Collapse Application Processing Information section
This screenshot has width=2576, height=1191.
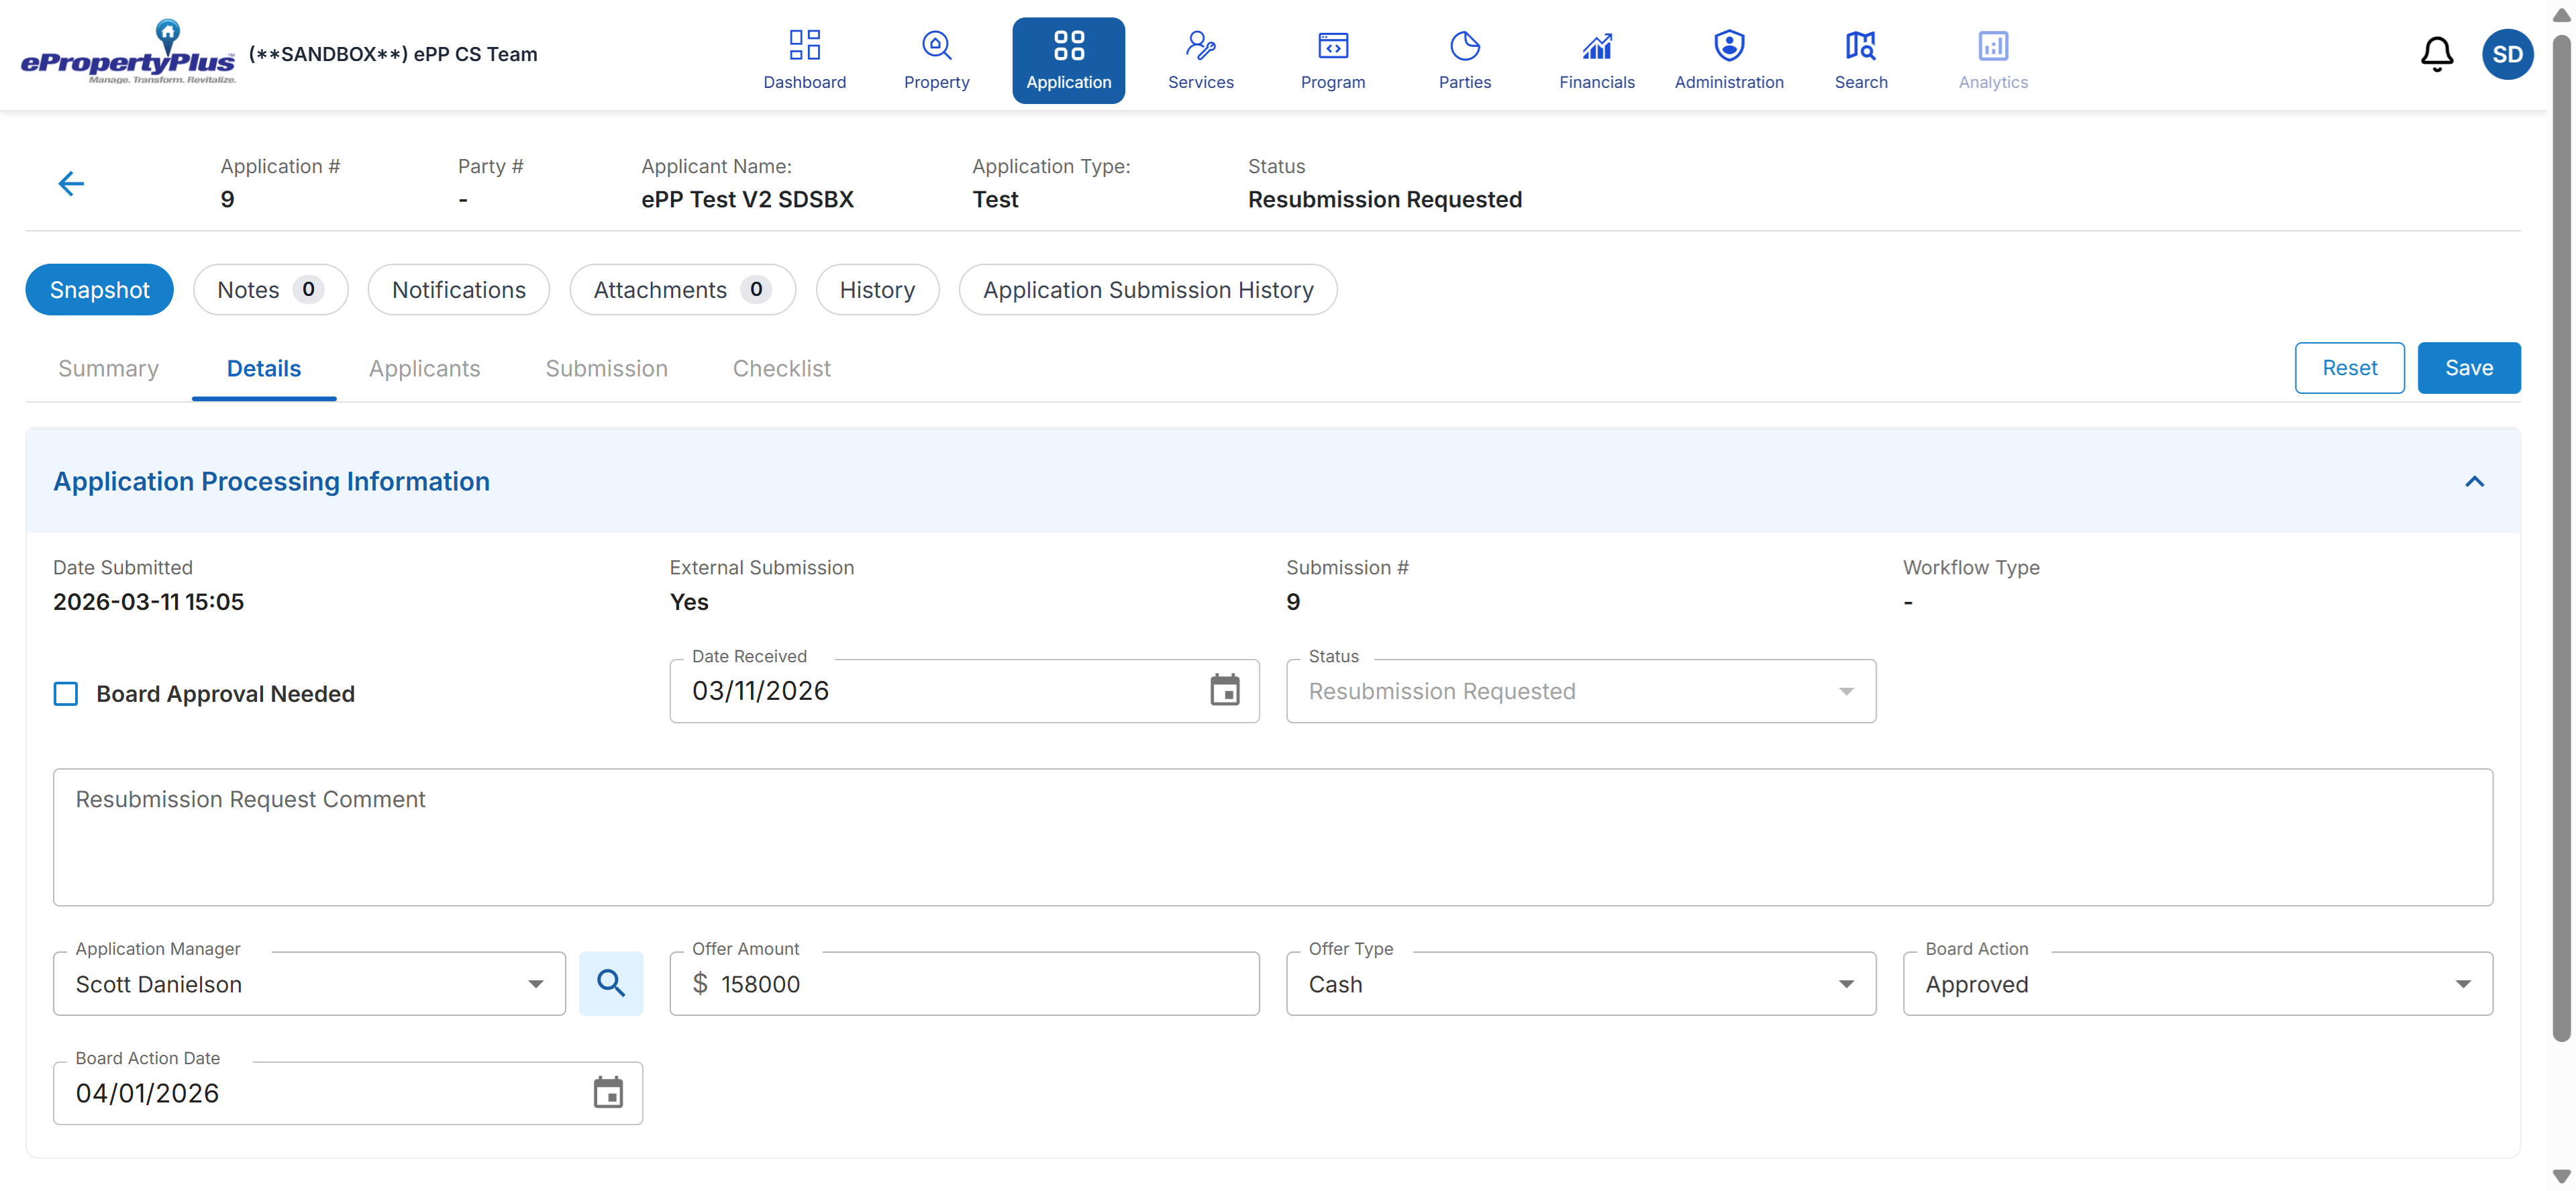[x=2474, y=482]
